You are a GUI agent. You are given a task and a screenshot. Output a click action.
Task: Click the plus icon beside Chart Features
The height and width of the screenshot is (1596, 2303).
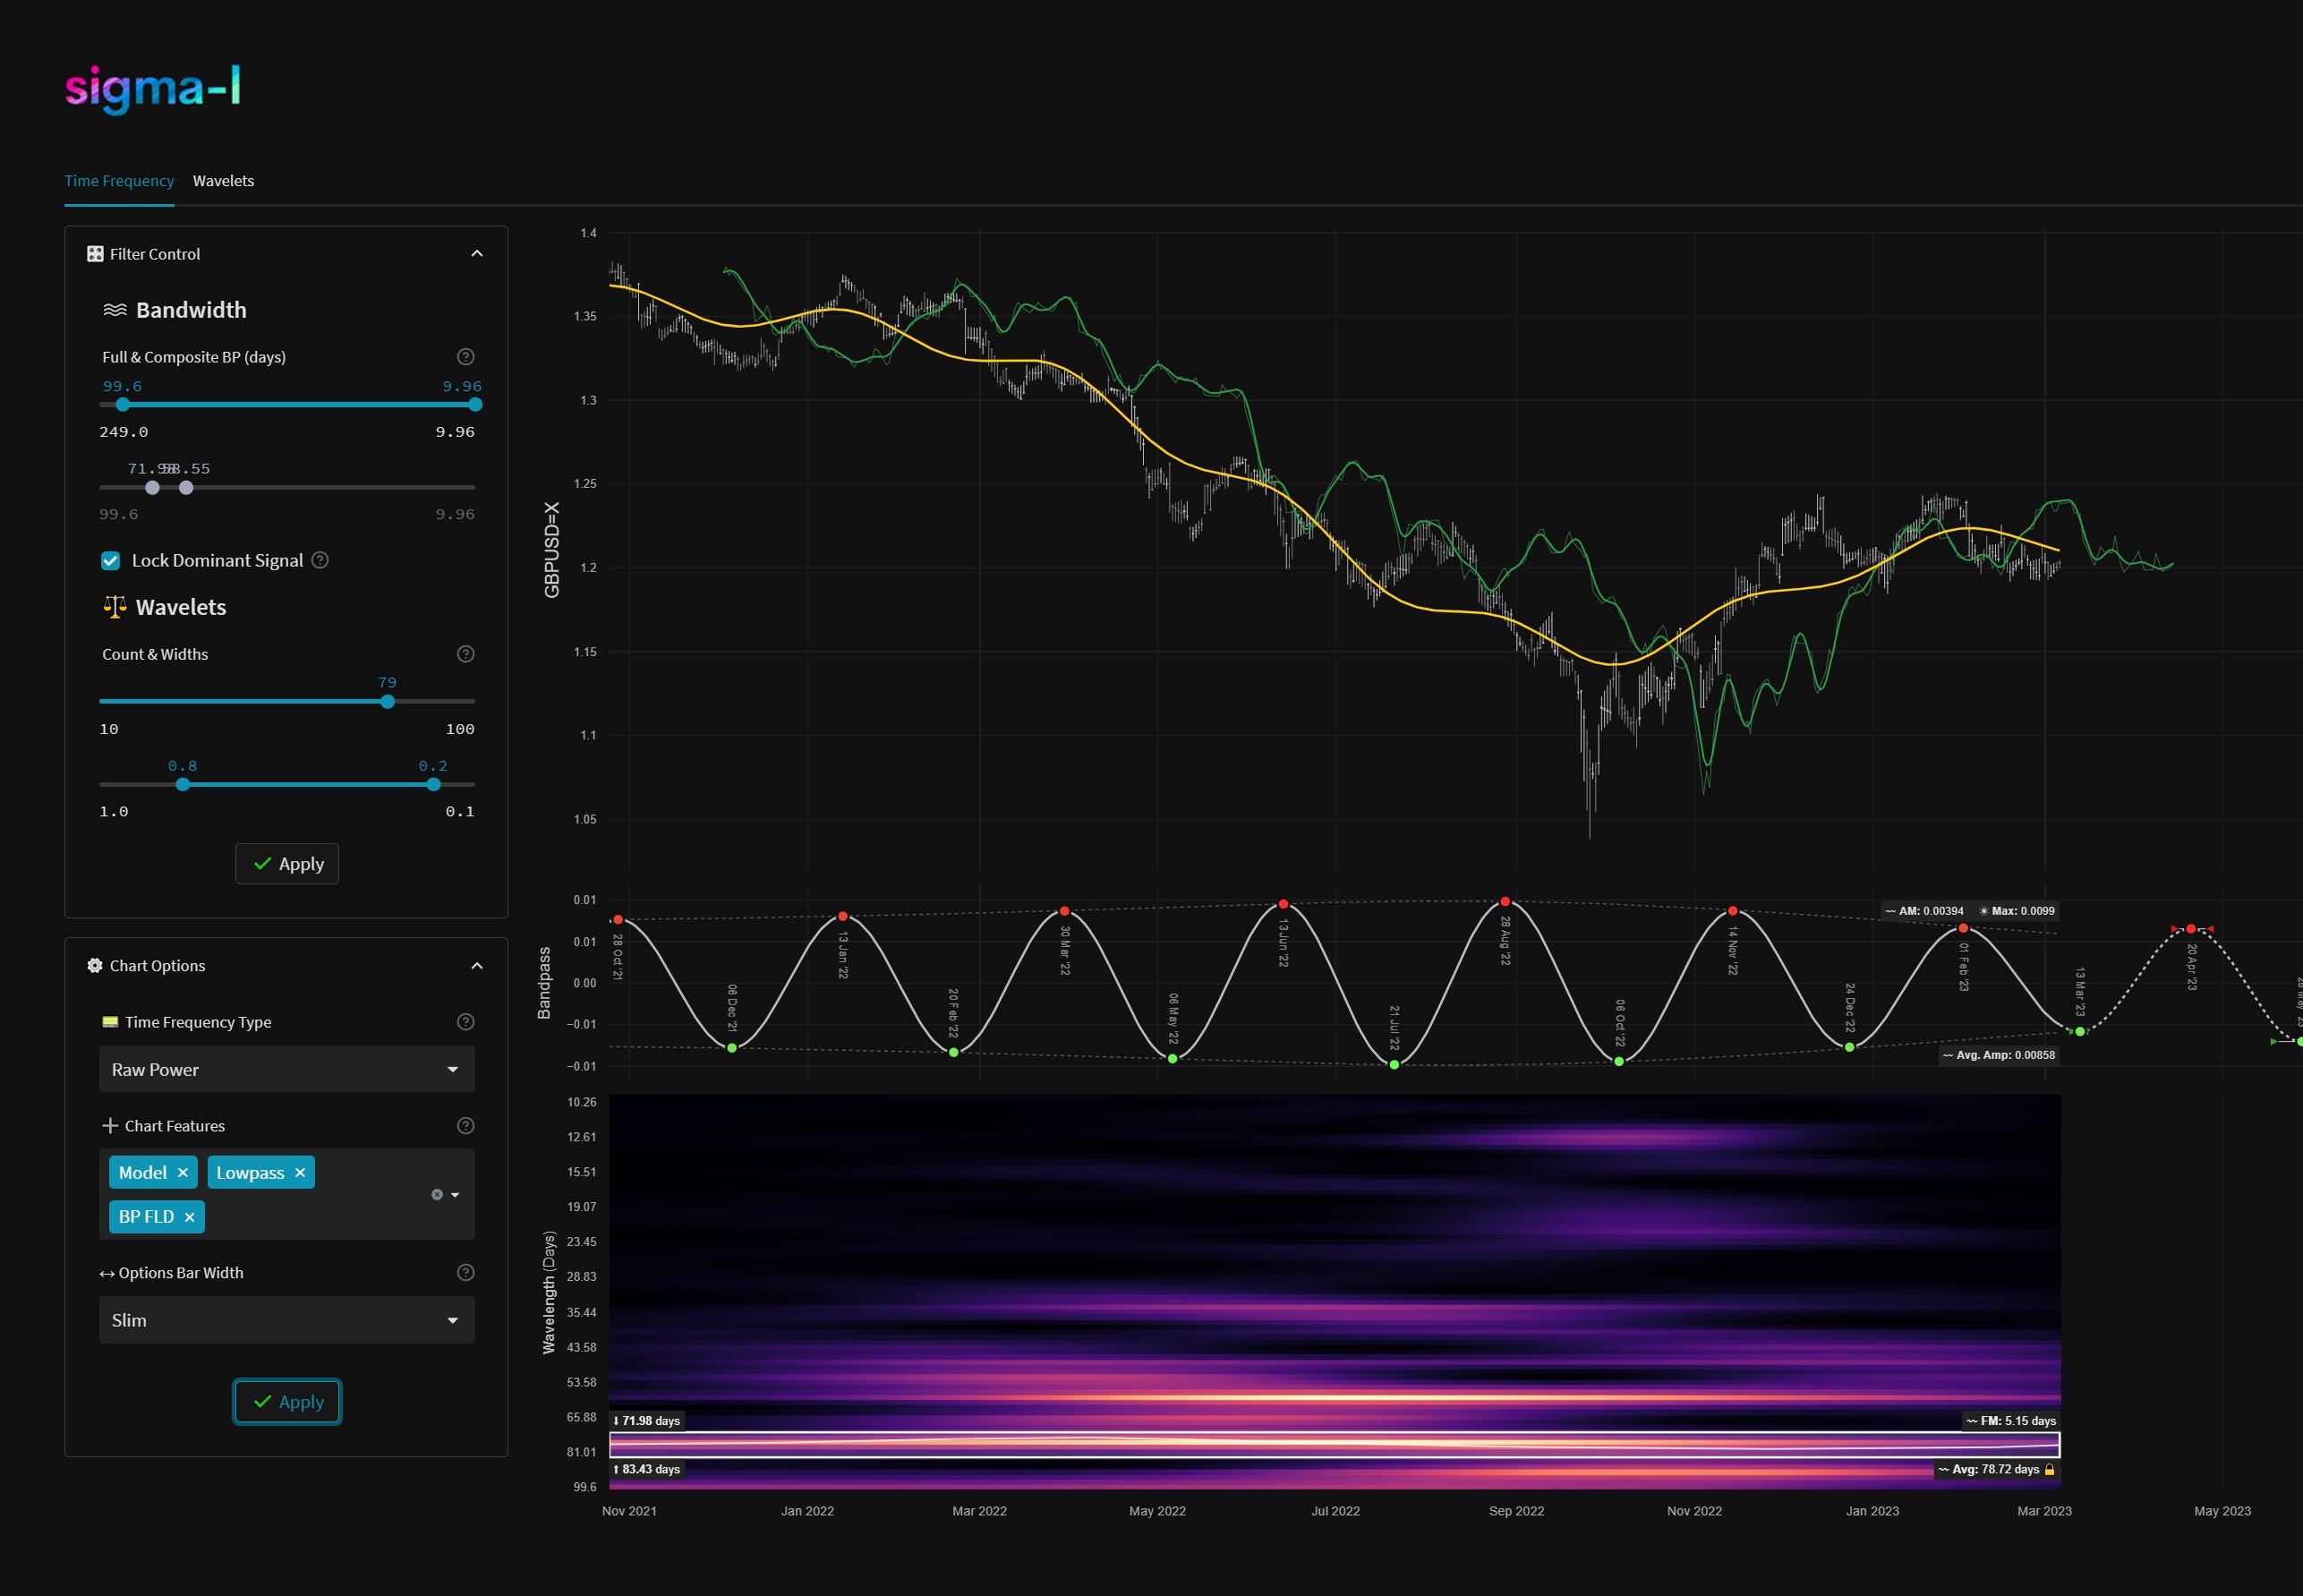pyautogui.click(x=110, y=1125)
